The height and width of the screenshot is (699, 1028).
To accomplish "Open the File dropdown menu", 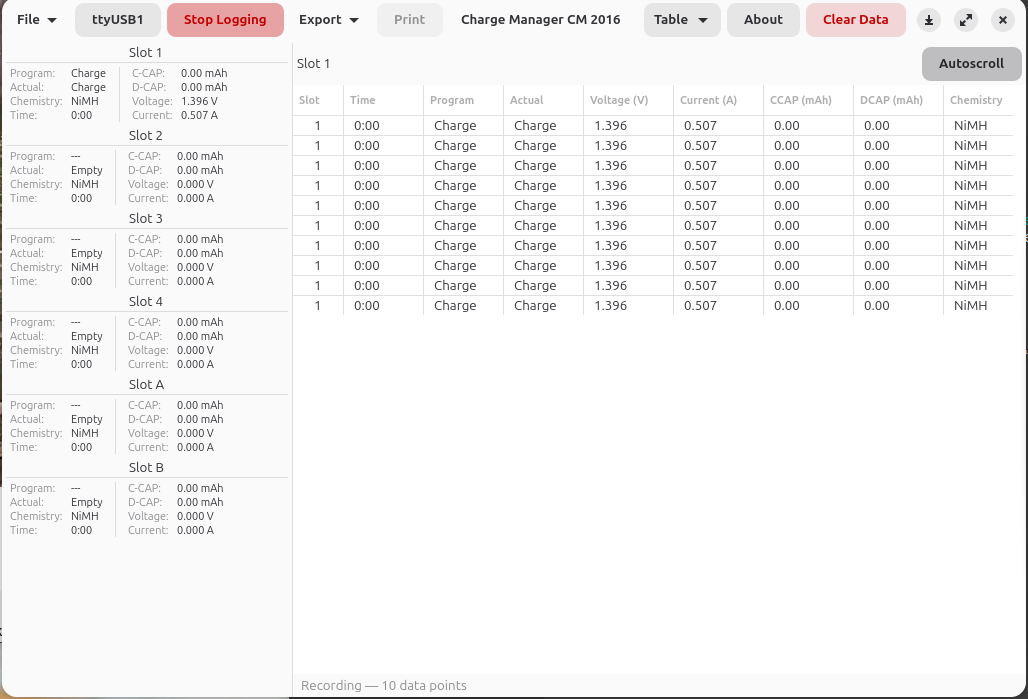I will click(x=37, y=20).
